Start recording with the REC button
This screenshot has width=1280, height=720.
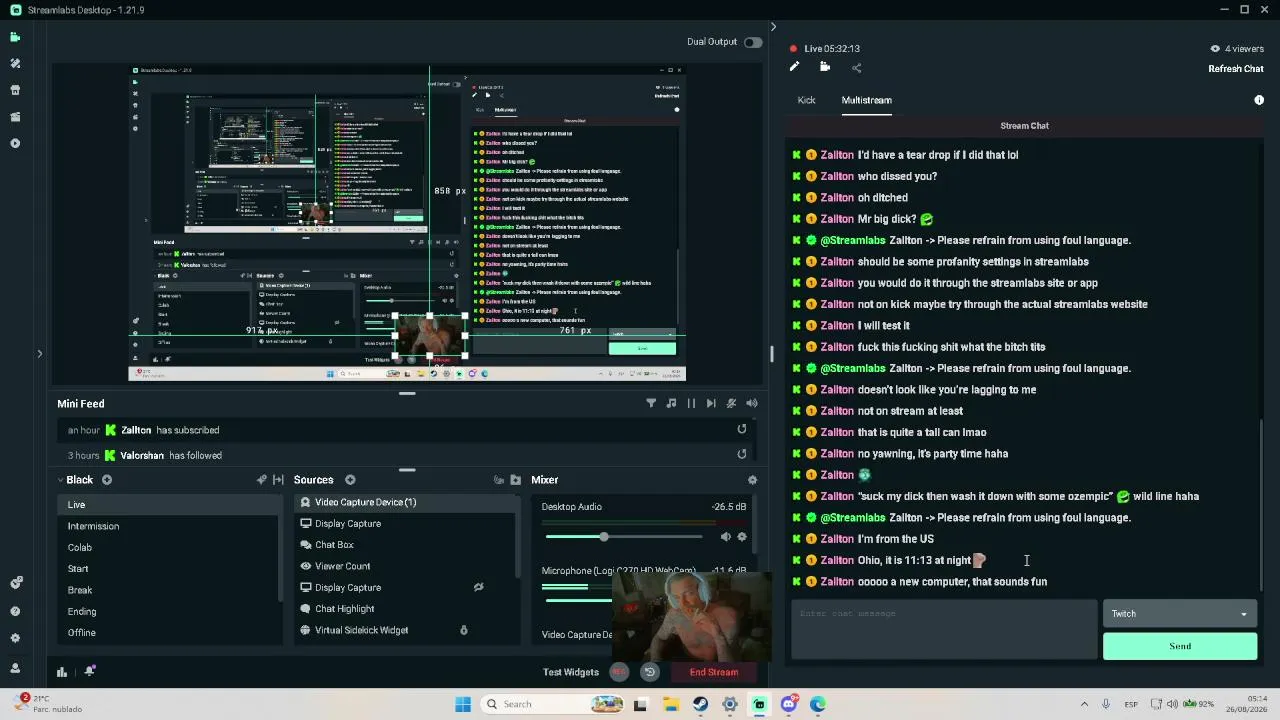point(619,672)
